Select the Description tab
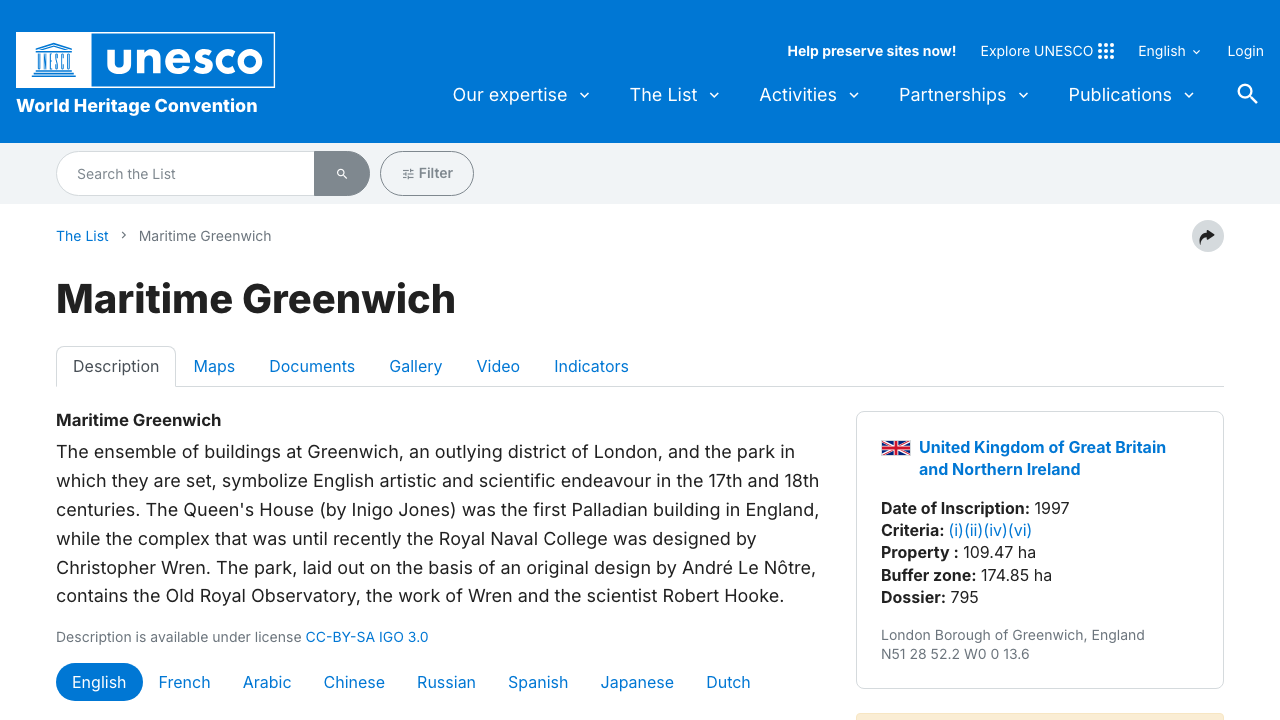Viewport: 1280px width, 720px height. pyautogui.click(x=116, y=366)
